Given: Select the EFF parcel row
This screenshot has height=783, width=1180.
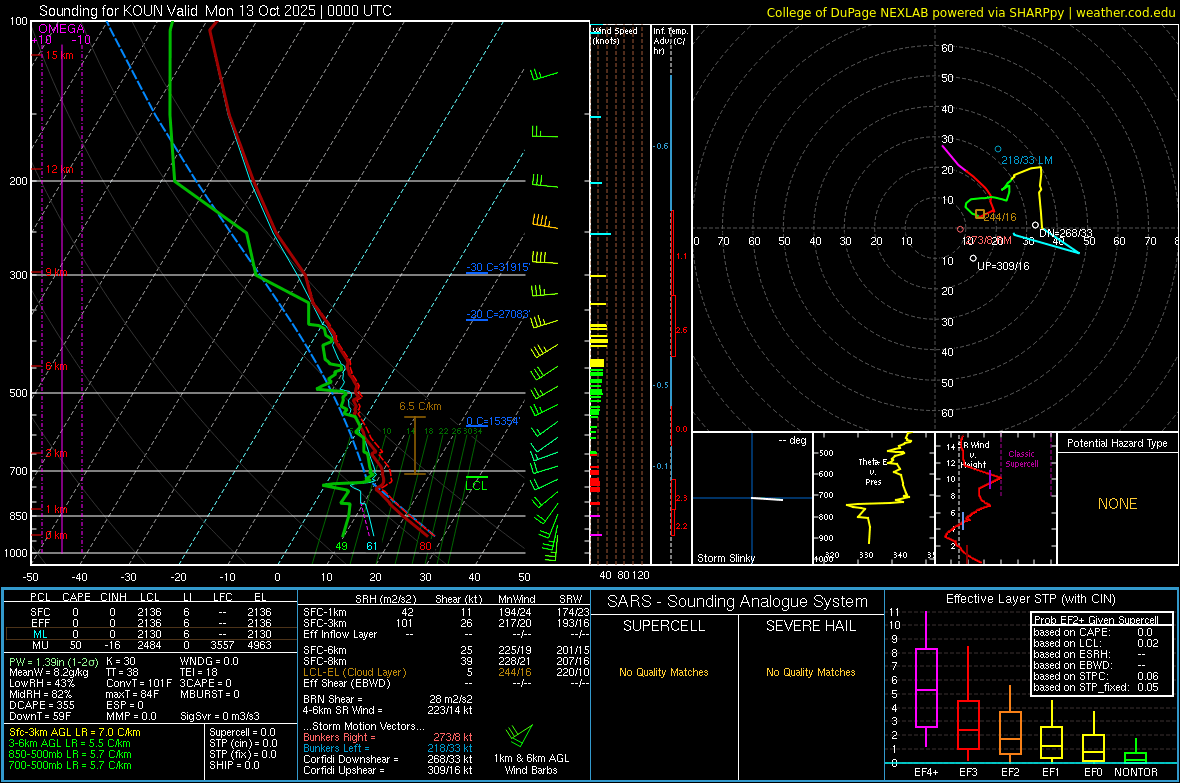Looking at the screenshot, I should tap(150, 623).
